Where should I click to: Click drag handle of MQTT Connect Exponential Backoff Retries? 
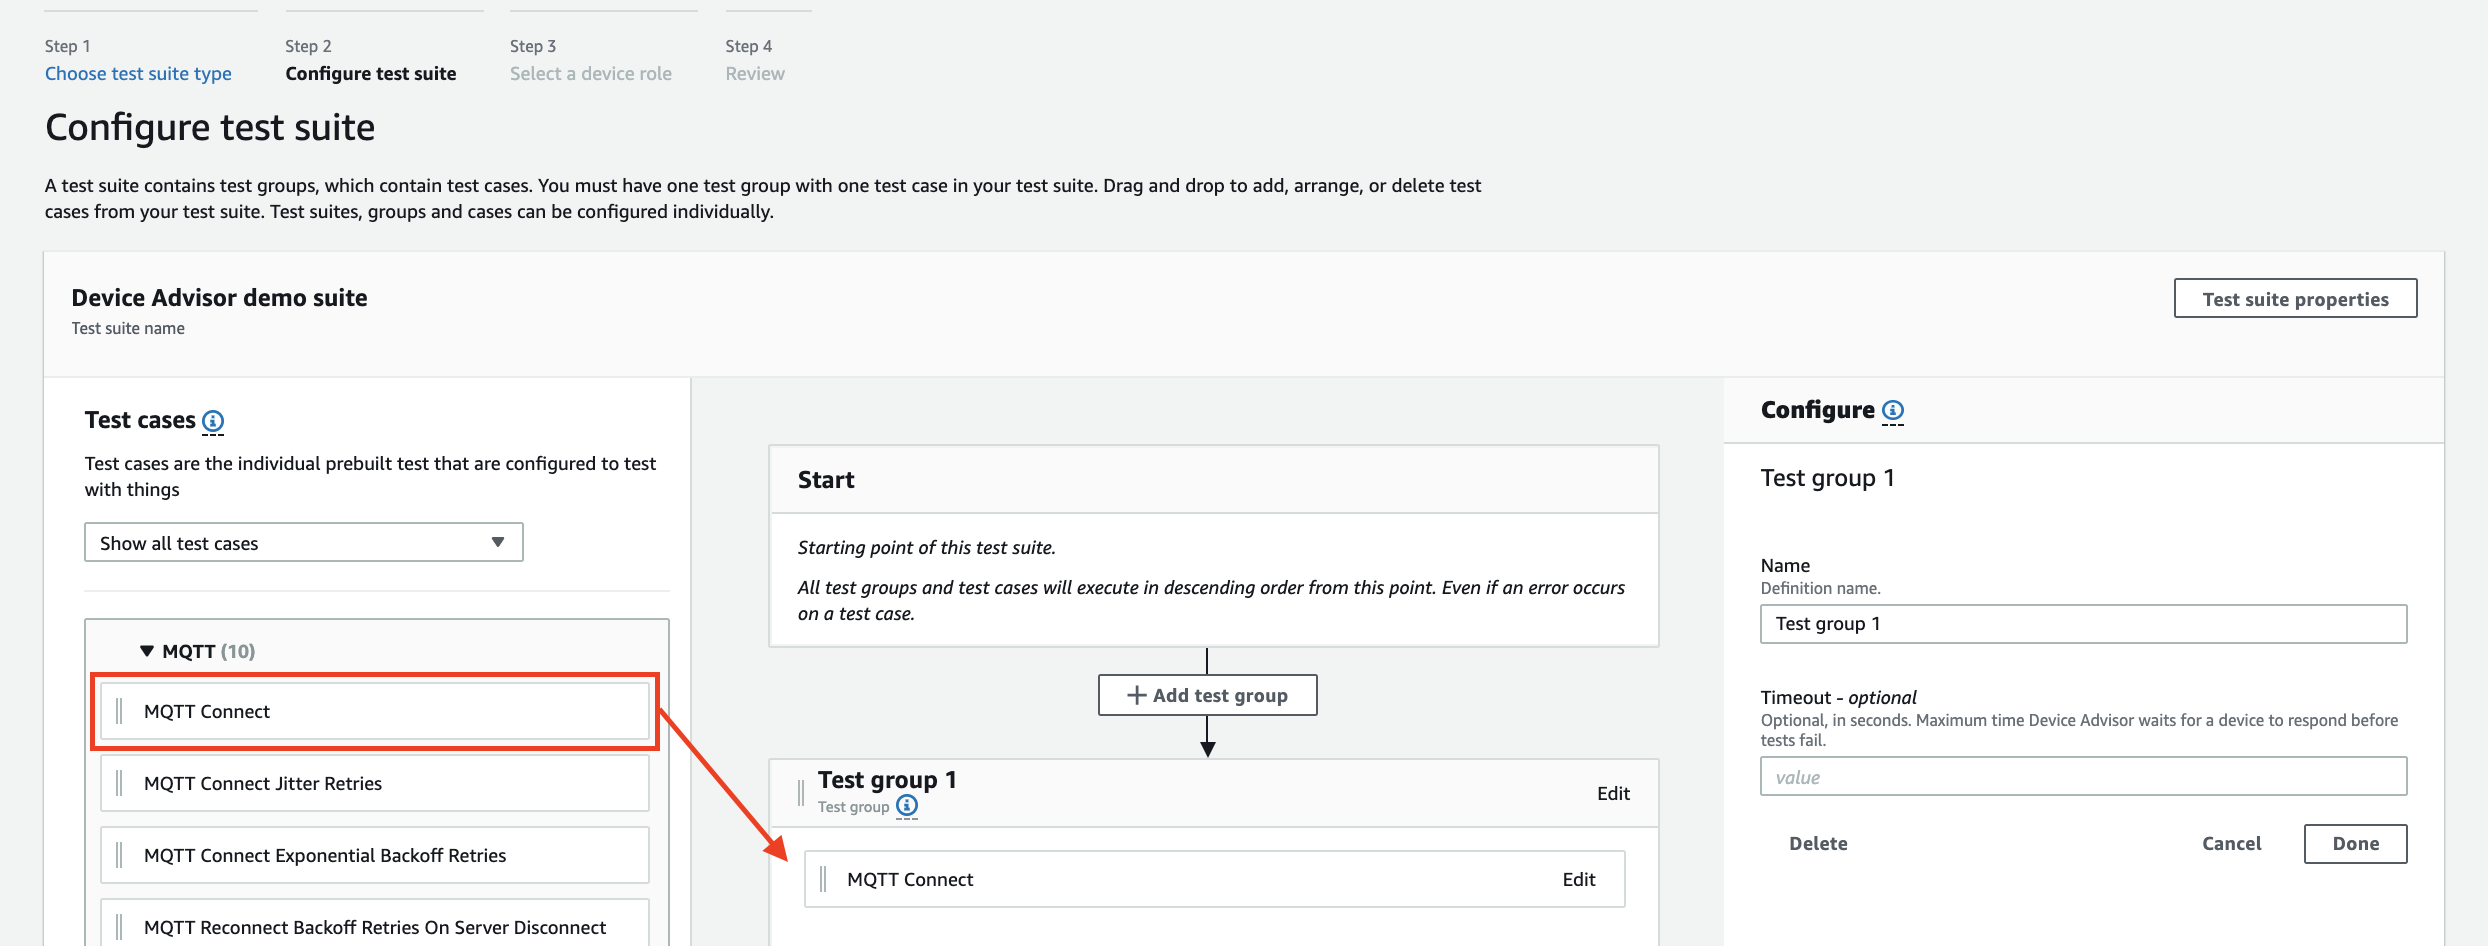[120, 855]
